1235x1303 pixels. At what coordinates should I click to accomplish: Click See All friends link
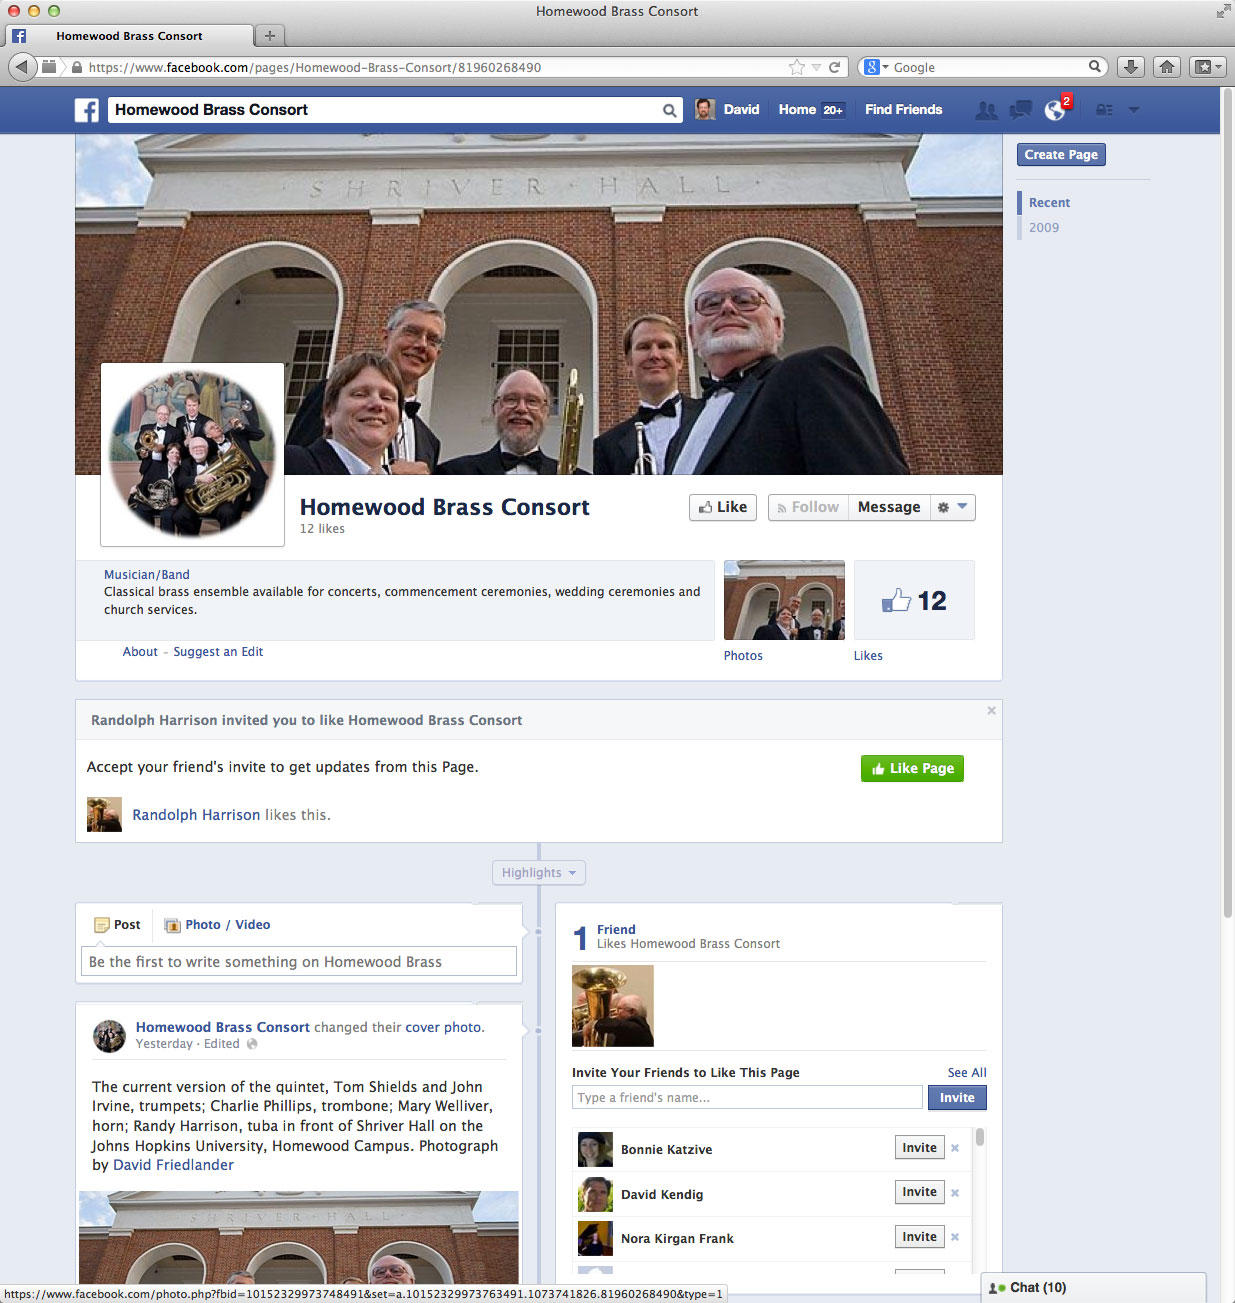[967, 1073]
